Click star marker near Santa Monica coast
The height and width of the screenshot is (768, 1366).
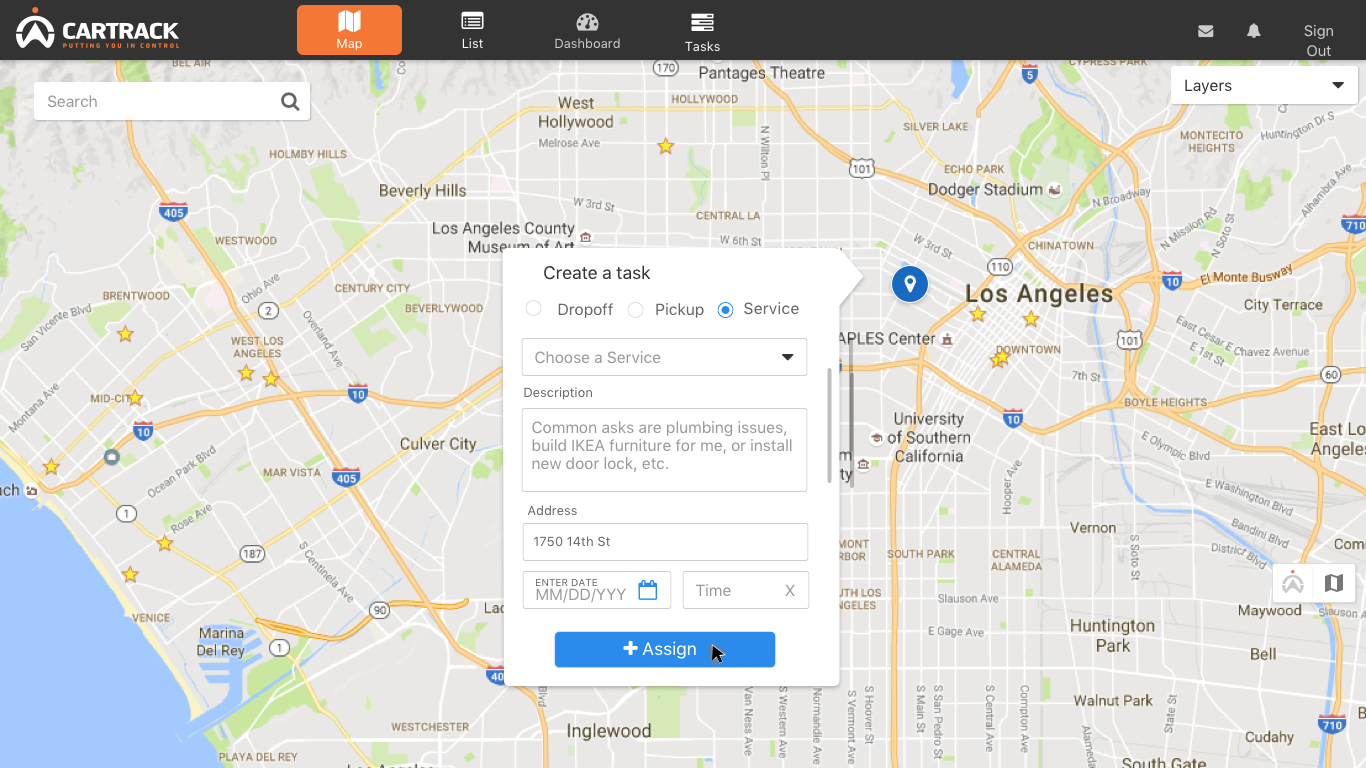[x=51, y=467]
